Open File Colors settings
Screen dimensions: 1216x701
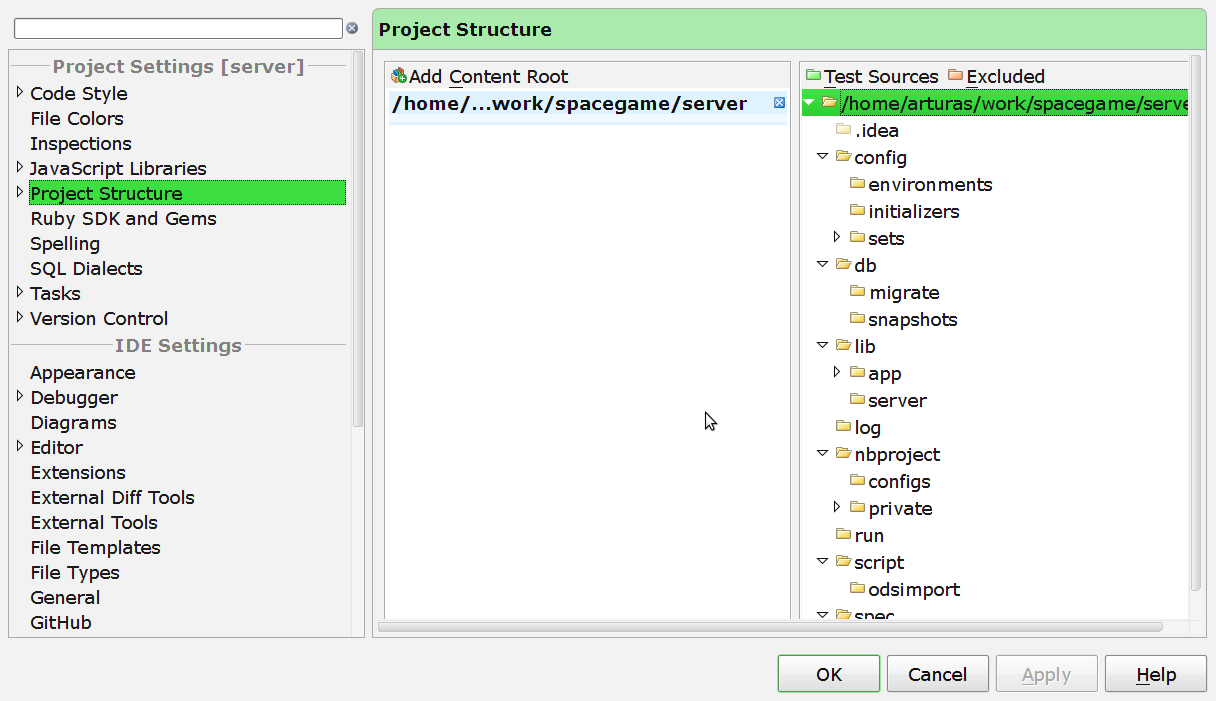tap(77, 118)
